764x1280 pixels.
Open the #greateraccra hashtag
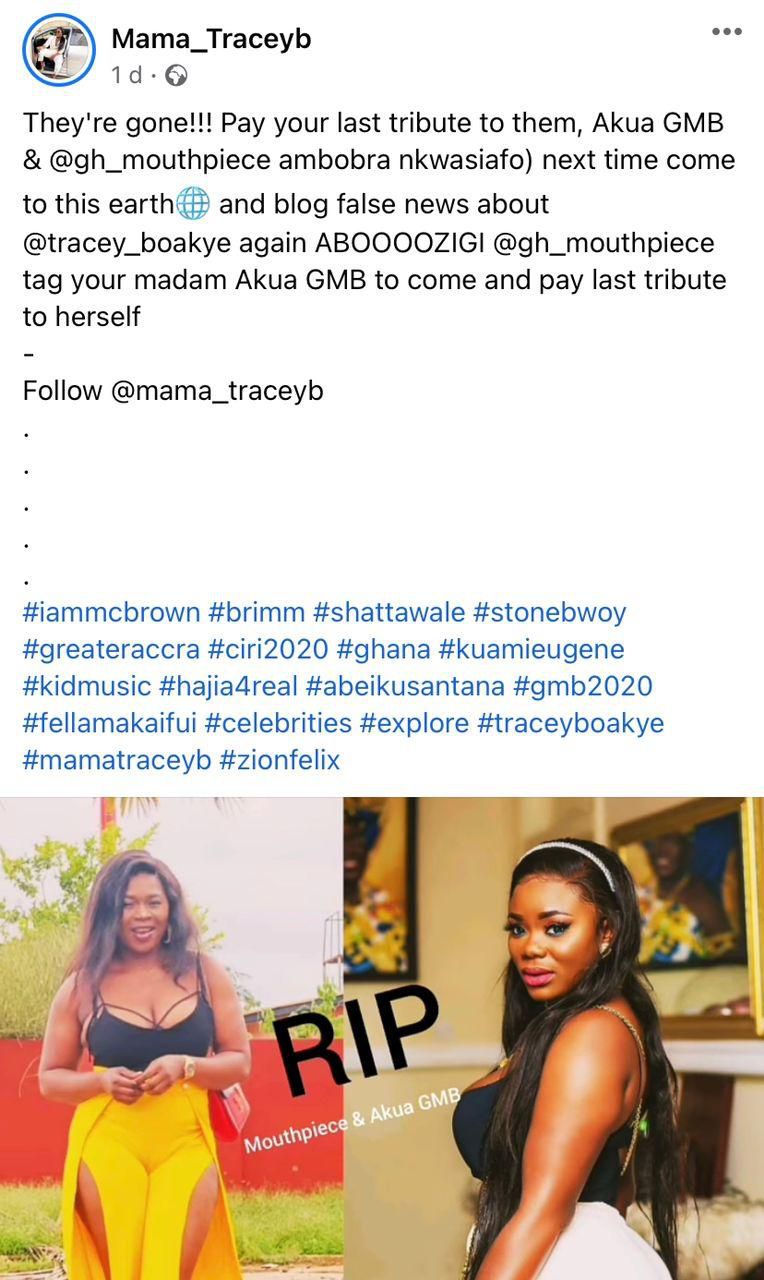coord(111,650)
